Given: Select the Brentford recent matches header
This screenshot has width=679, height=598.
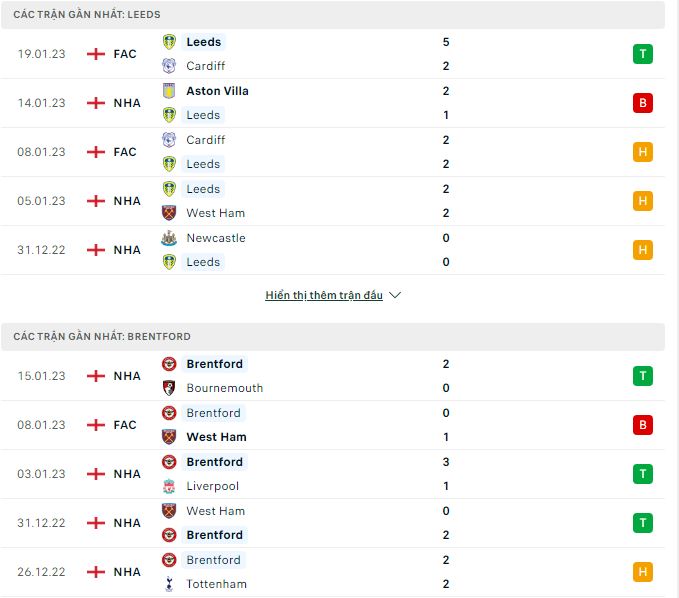Looking at the screenshot, I should click(333, 336).
